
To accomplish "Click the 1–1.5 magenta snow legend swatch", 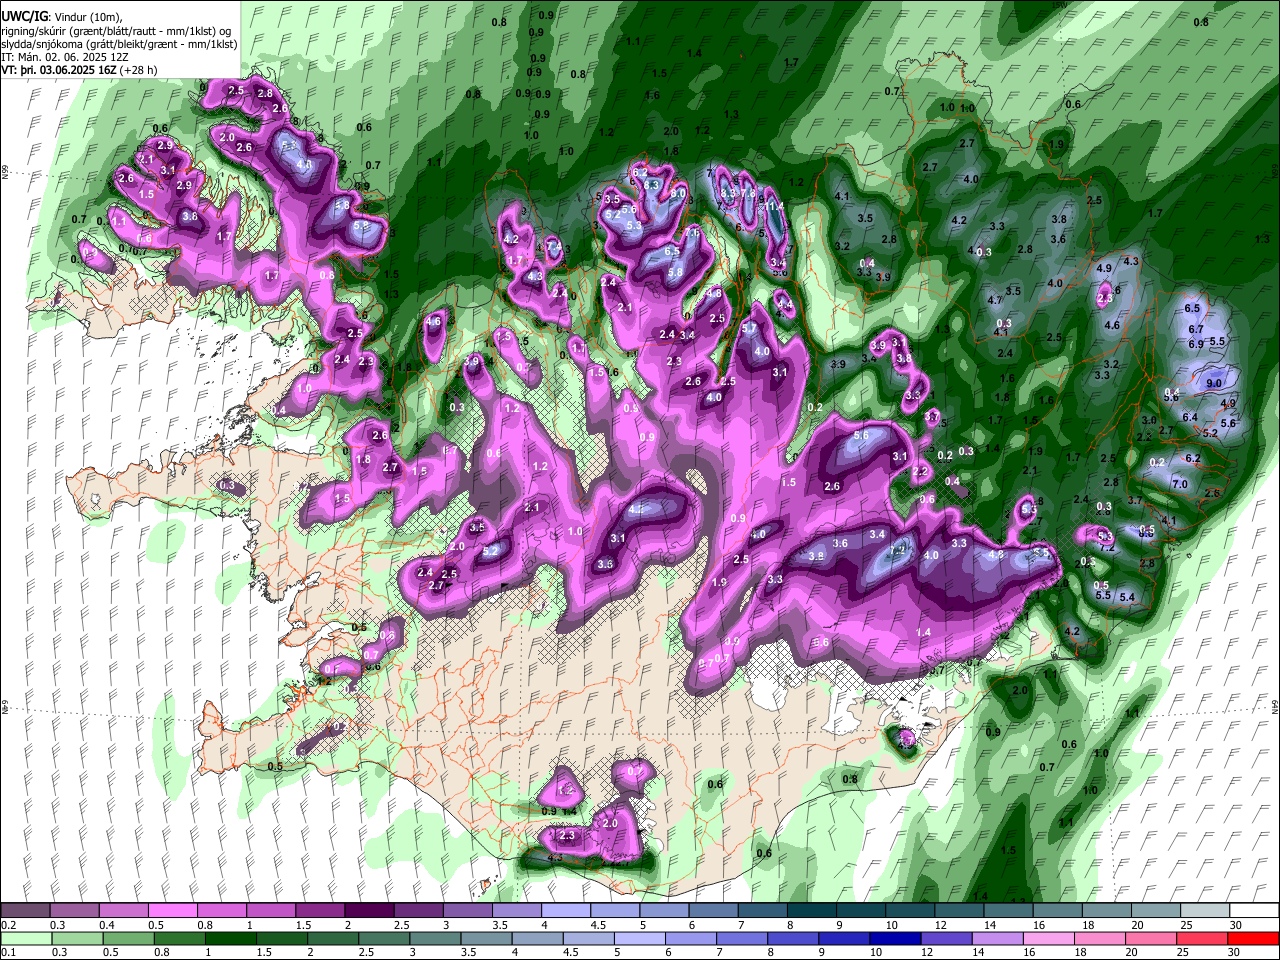I will 270,910.
